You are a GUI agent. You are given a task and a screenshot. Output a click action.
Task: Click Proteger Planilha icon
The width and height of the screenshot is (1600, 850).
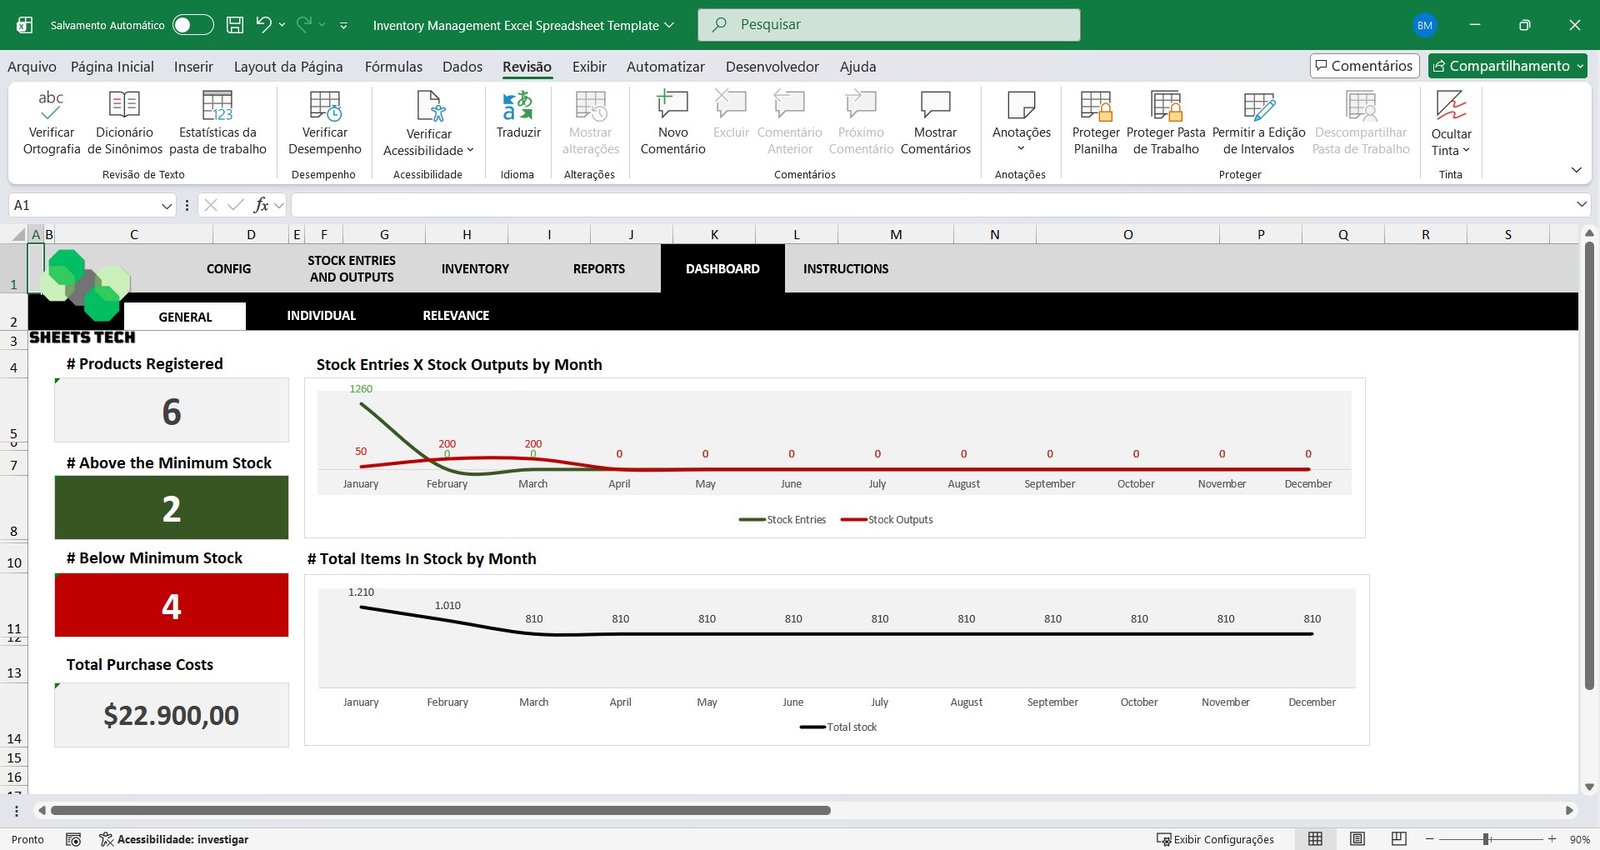tap(1095, 106)
